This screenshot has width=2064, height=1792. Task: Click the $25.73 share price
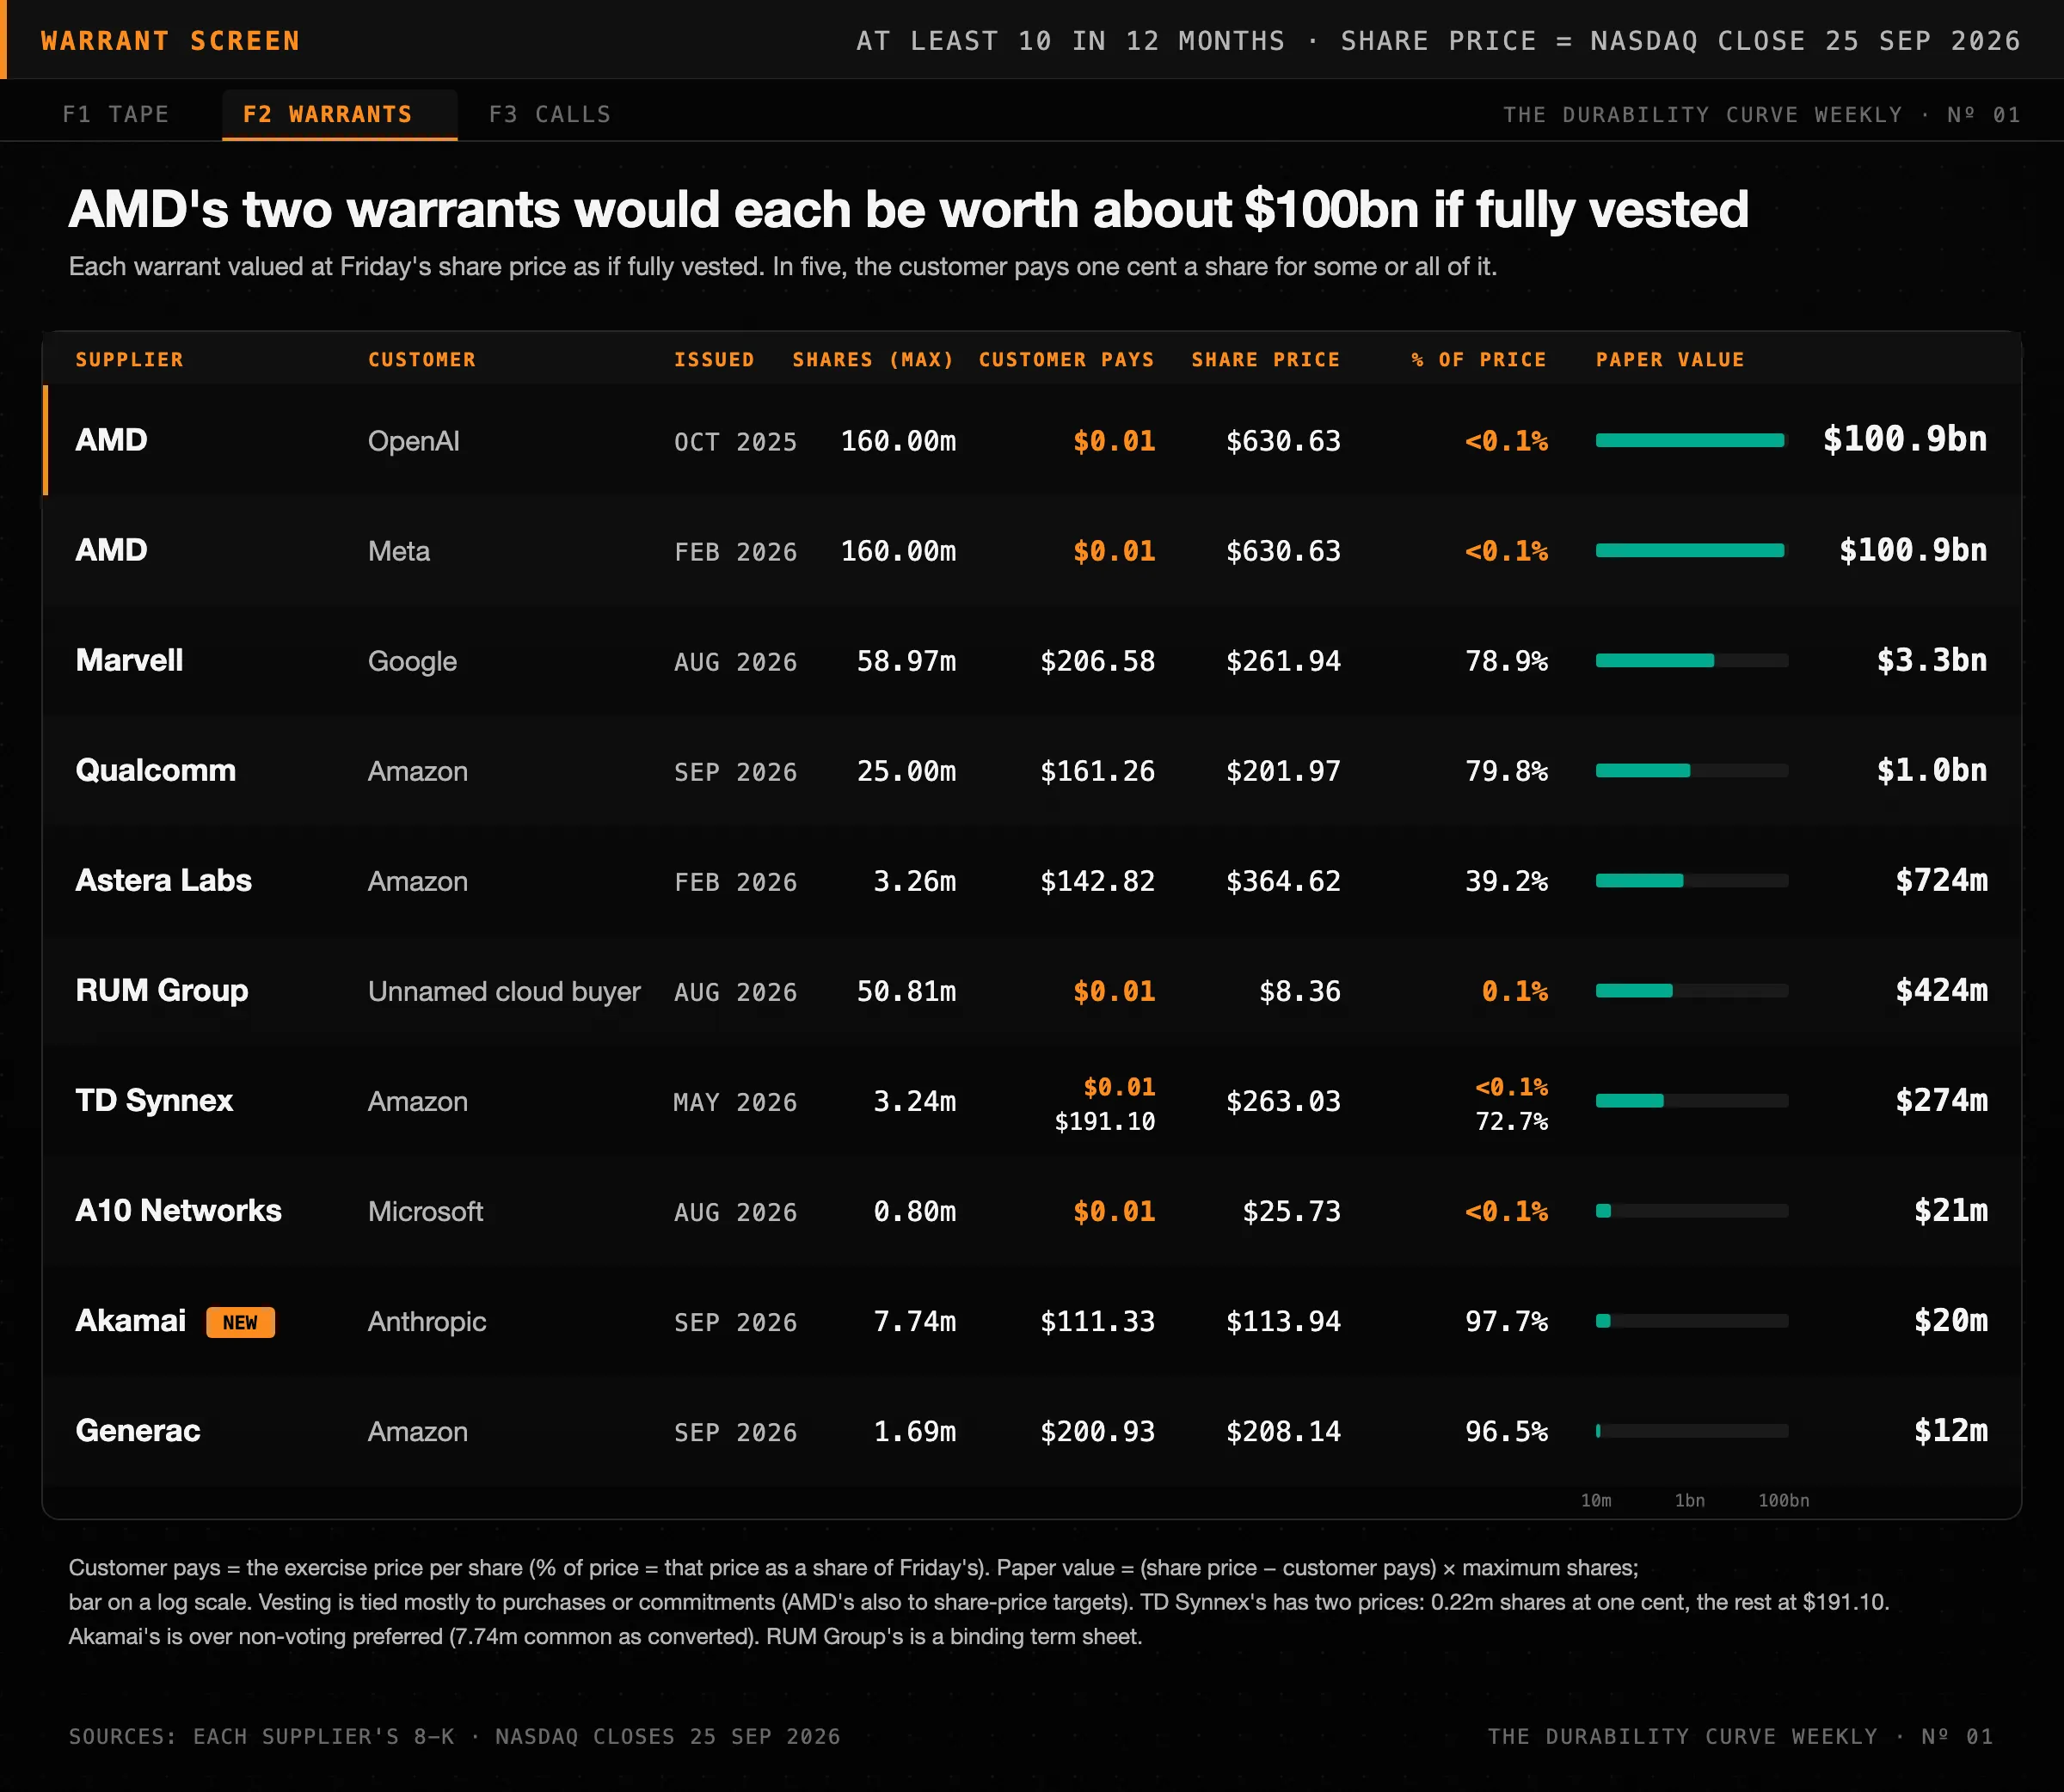[1291, 1211]
